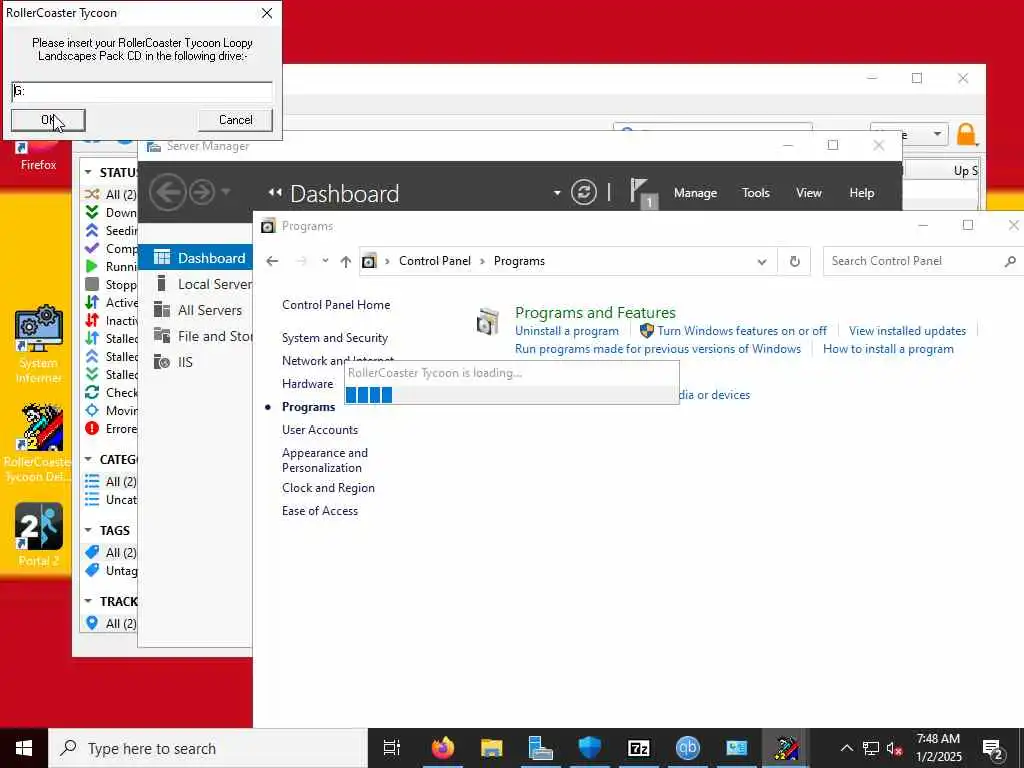The height and width of the screenshot is (768, 1024).
Task: Collapse the TAGS section in qBittorrent
Action: pyautogui.click(x=88, y=530)
